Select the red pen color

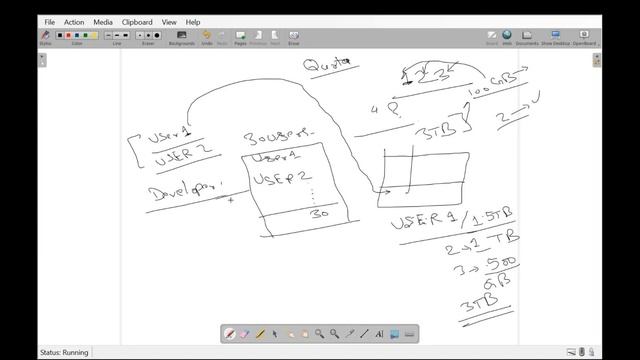coord(69,36)
